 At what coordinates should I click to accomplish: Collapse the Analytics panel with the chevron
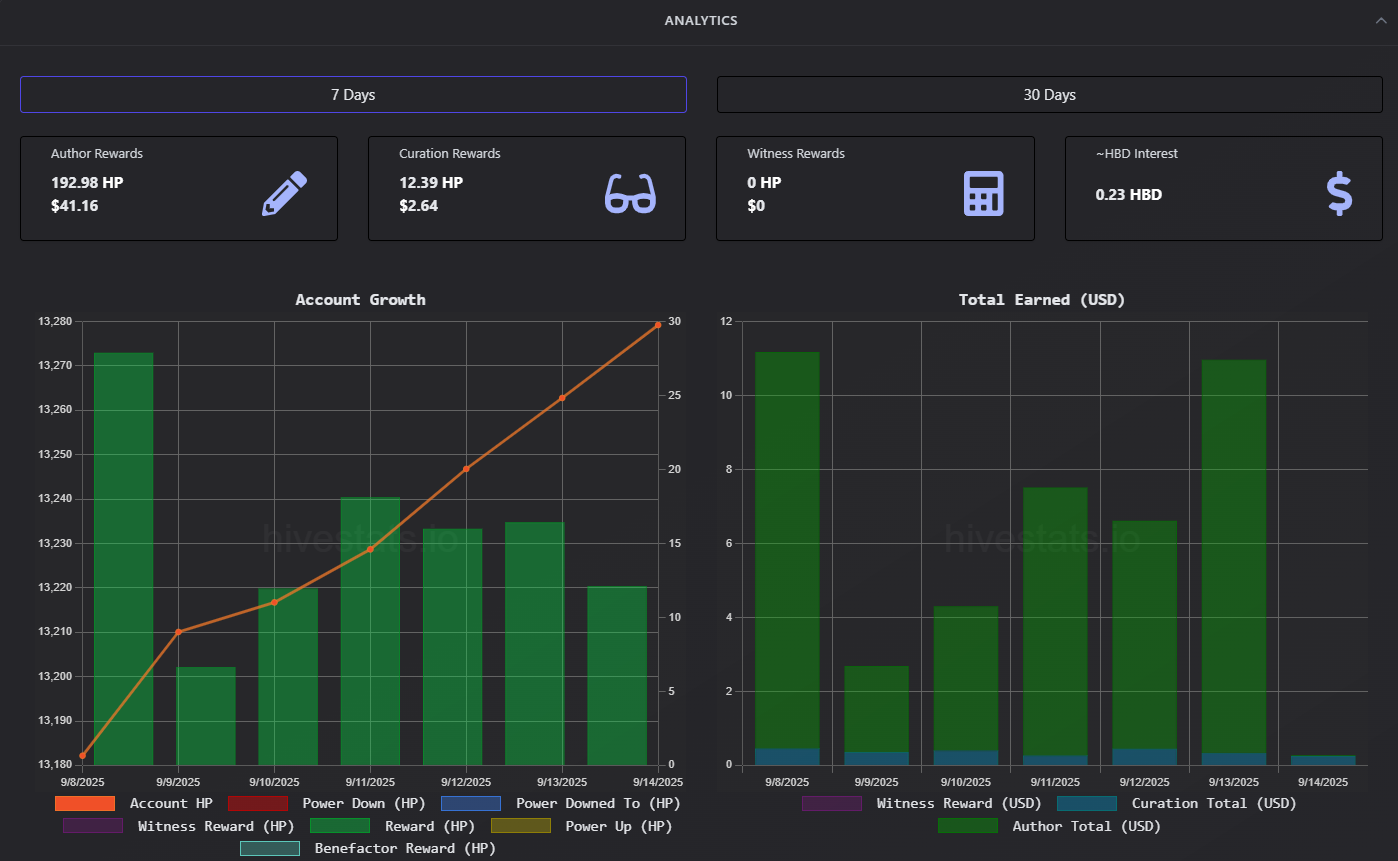(x=1381, y=21)
